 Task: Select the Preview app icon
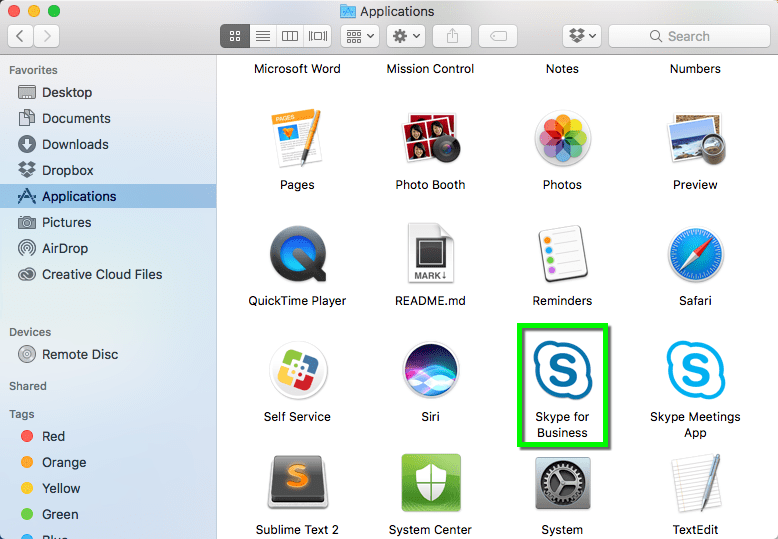click(x=696, y=139)
